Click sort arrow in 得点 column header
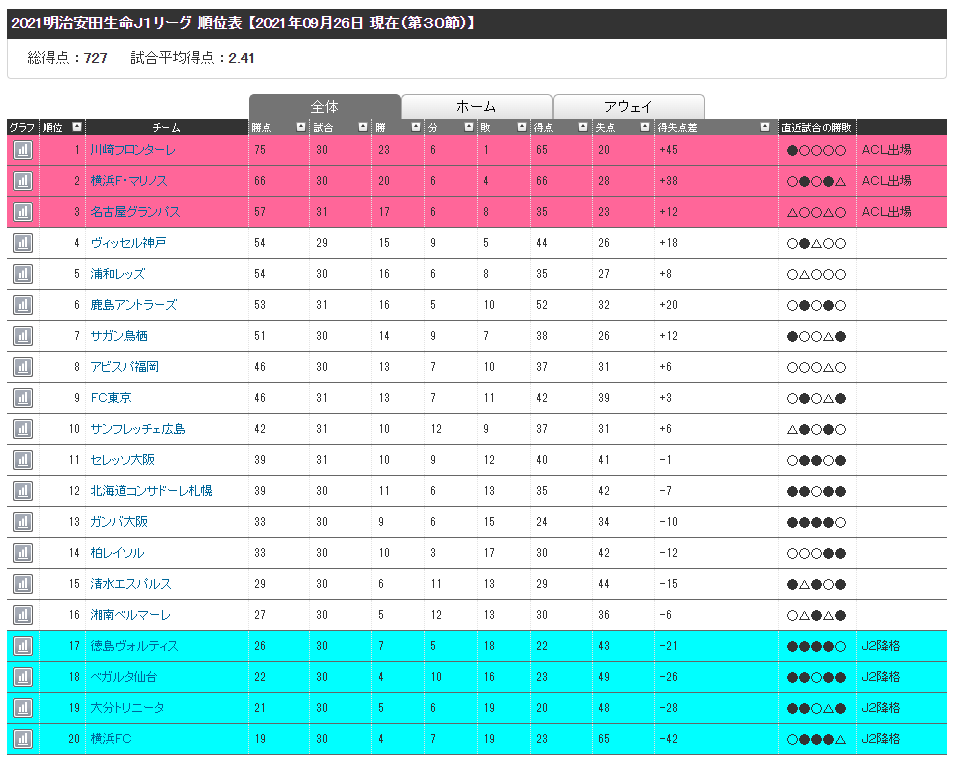960x766 pixels. 583,127
